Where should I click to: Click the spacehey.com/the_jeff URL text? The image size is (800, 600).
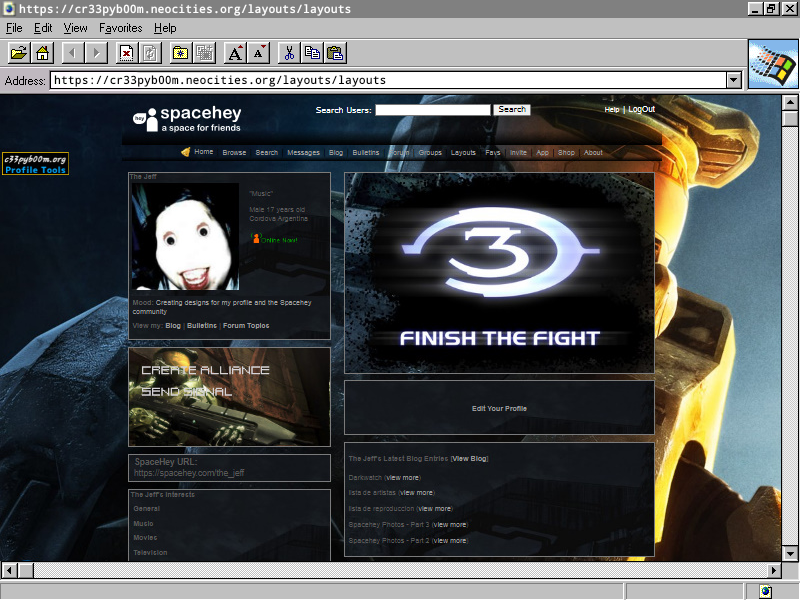[189, 473]
